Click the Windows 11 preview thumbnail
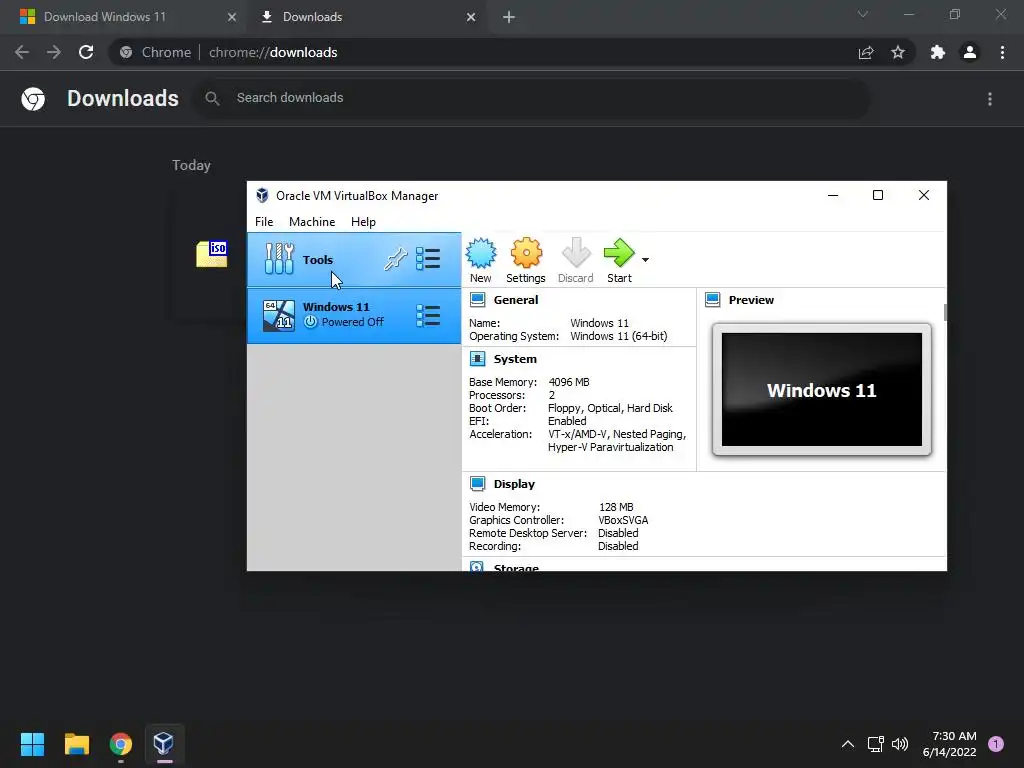 pyautogui.click(x=822, y=389)
